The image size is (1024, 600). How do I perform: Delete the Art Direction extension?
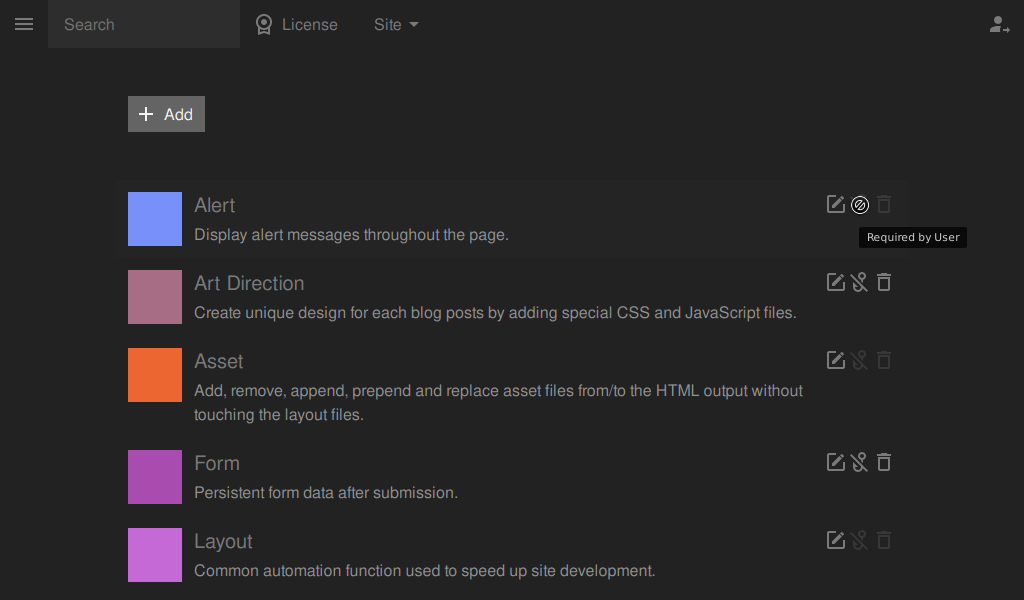[x=884, y=282]
